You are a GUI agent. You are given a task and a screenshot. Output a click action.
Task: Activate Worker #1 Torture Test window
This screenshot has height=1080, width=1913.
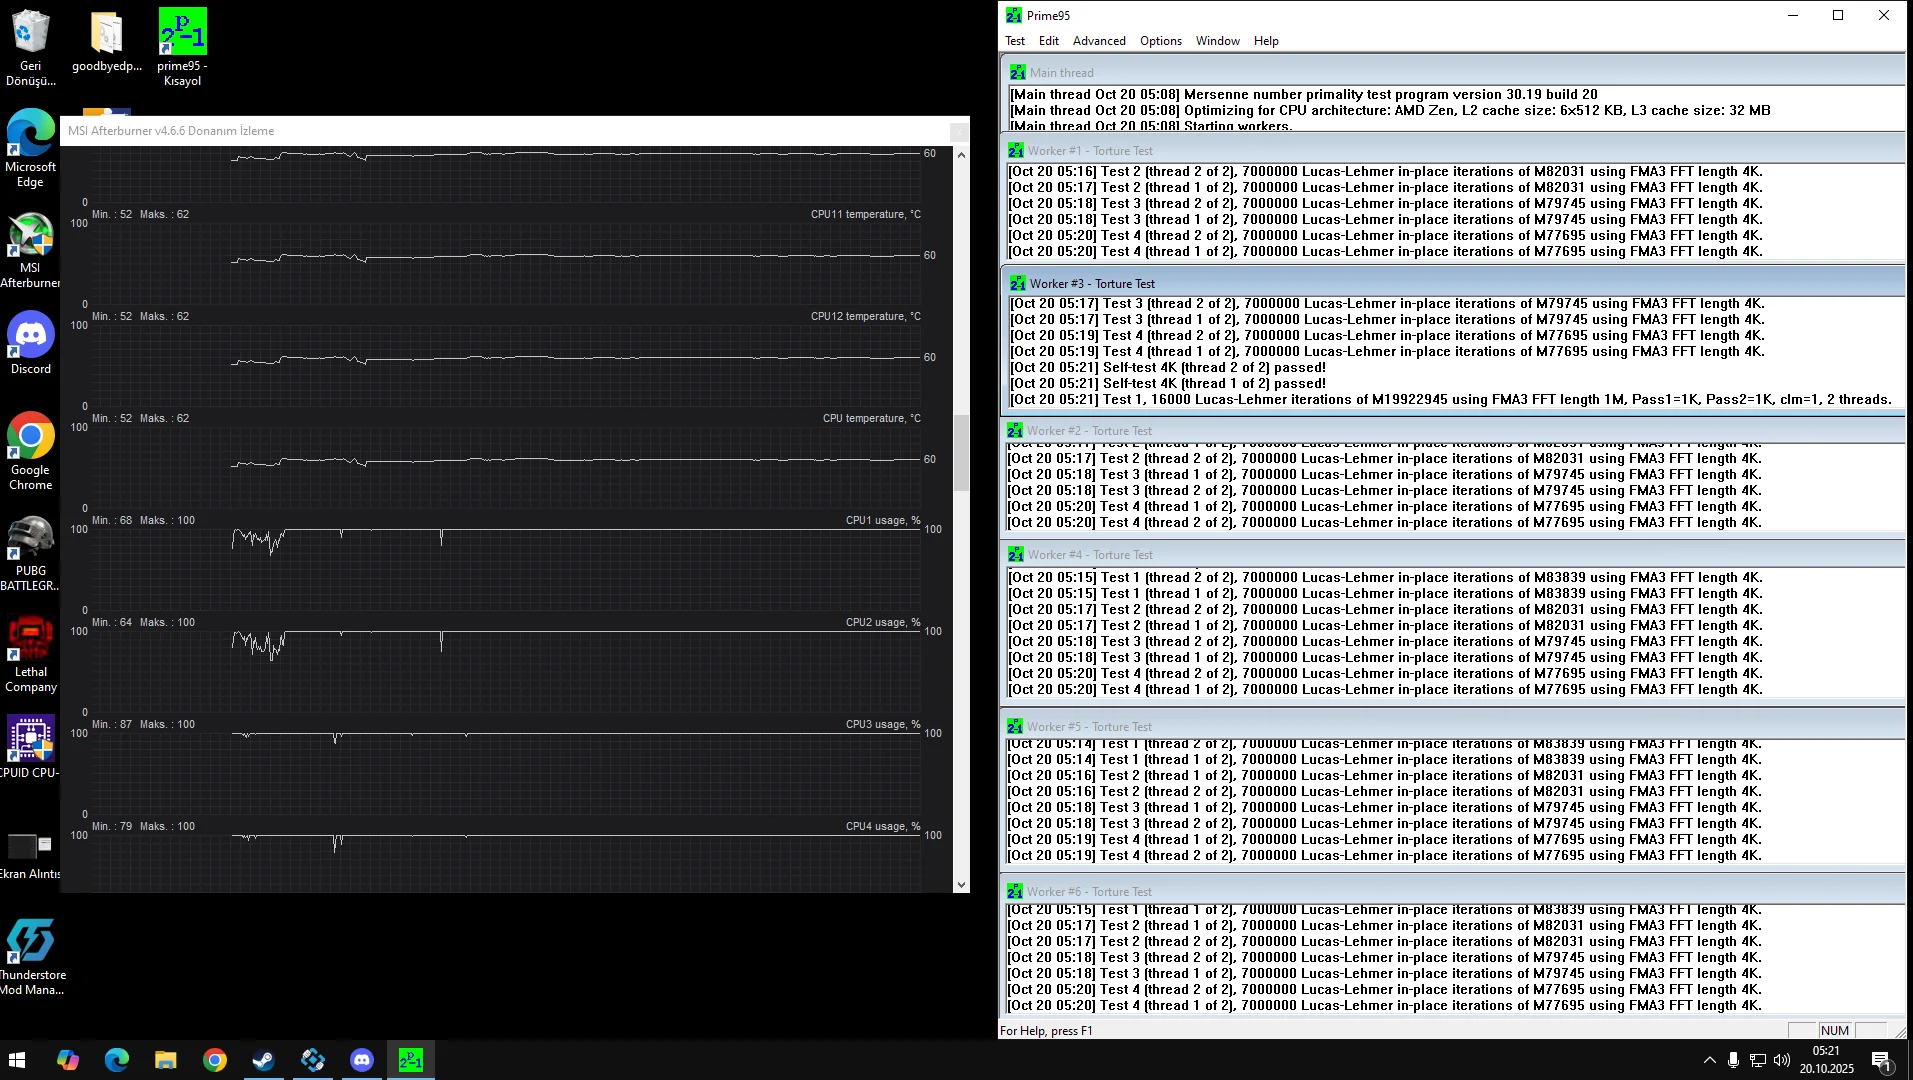click(1090, 151)
